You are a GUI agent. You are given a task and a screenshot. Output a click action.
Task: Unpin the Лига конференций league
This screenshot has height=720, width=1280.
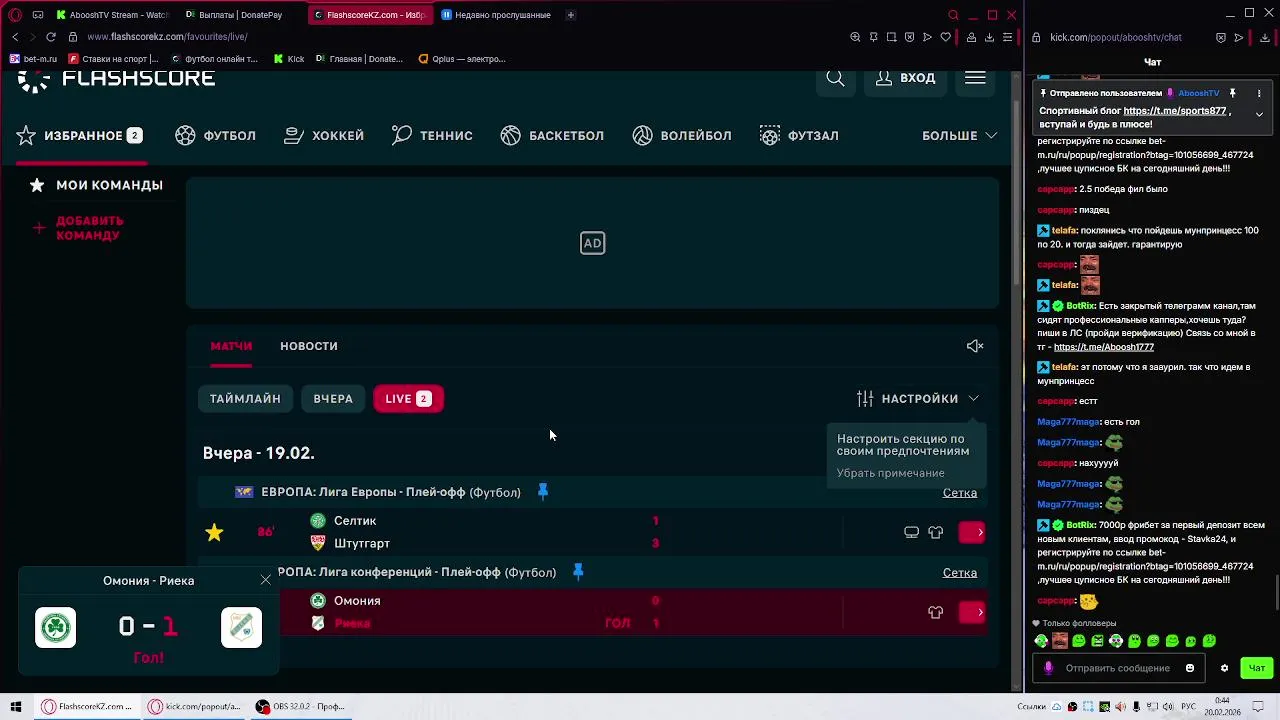[578, 571]
